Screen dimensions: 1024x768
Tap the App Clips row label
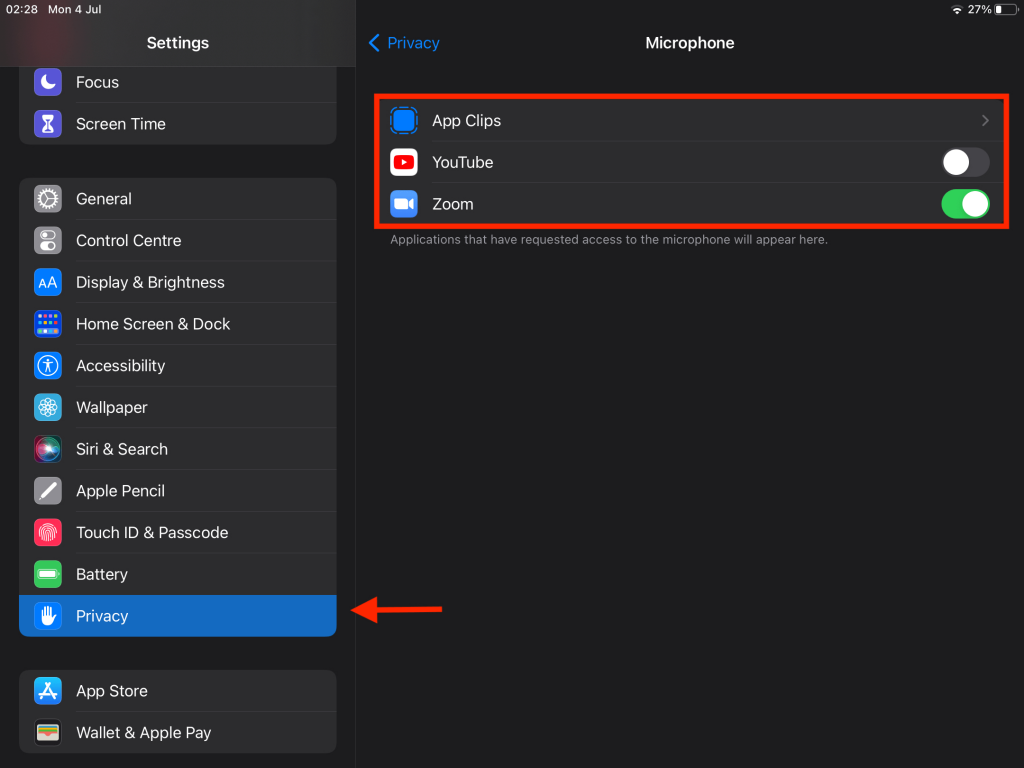(466, 121)
